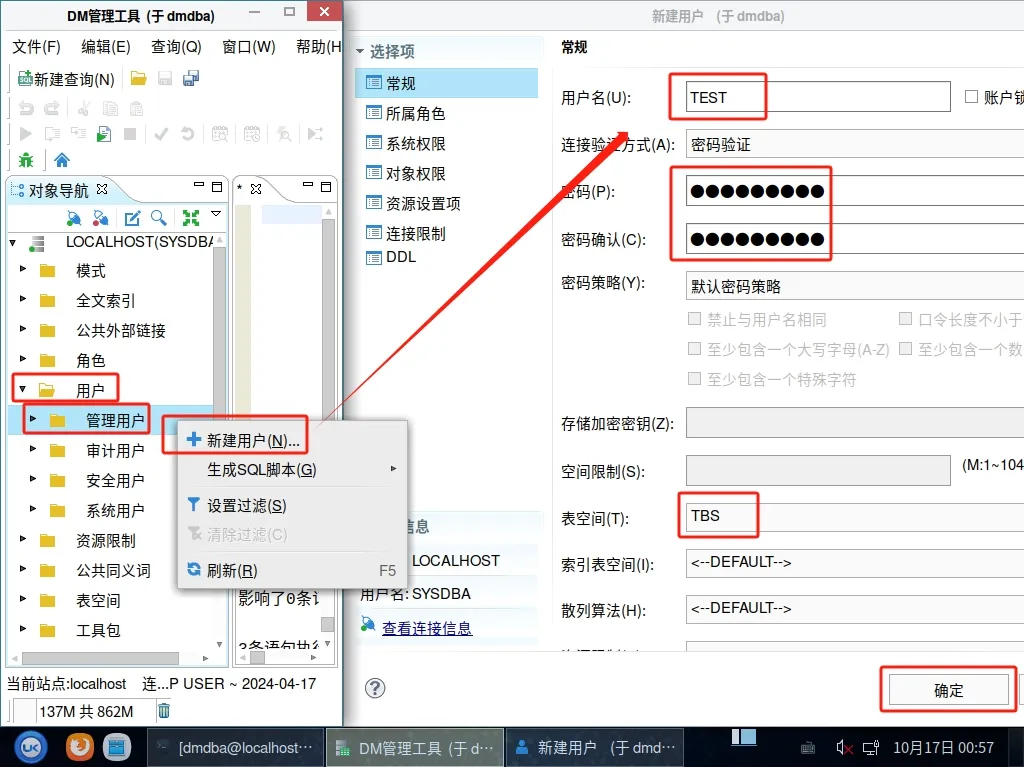Select 所属角色 in the options list
Screen dimensions: 1024x767
coord(415,114)
